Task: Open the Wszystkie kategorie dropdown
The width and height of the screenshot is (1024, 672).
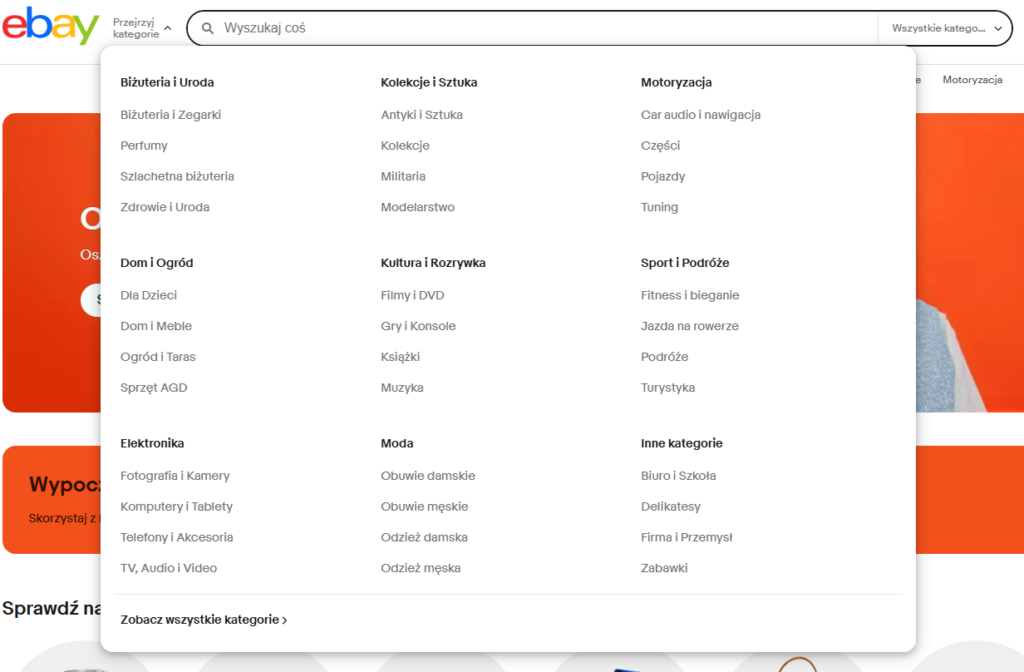Action: (946, 28)
